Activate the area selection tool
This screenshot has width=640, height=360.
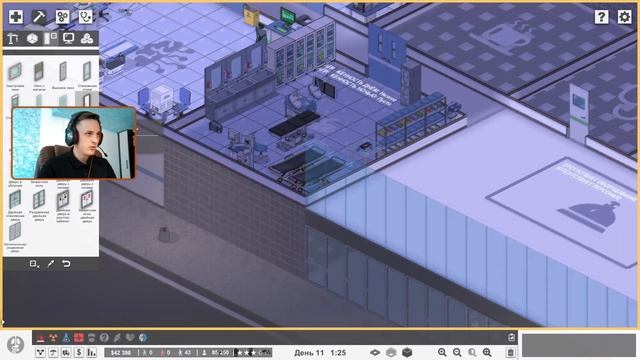click(x=34, y=264)
